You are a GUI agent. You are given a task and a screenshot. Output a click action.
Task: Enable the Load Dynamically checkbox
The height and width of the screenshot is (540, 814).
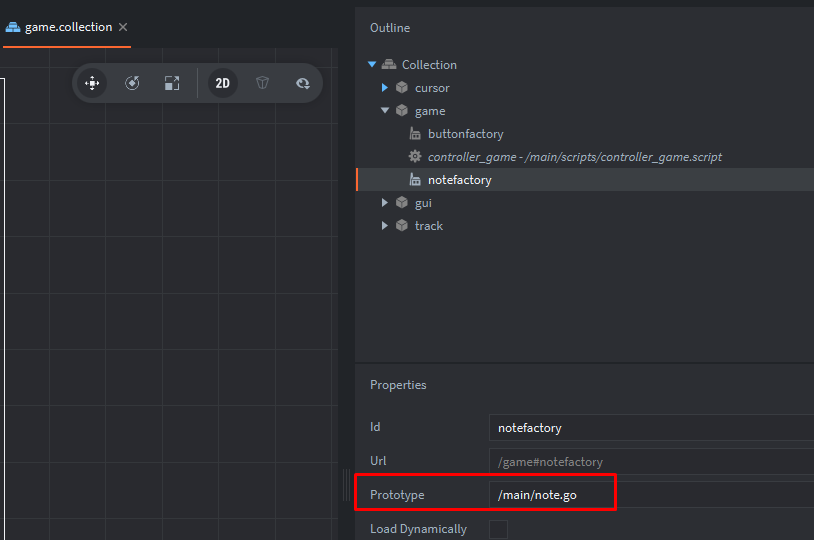pos(498,529)
